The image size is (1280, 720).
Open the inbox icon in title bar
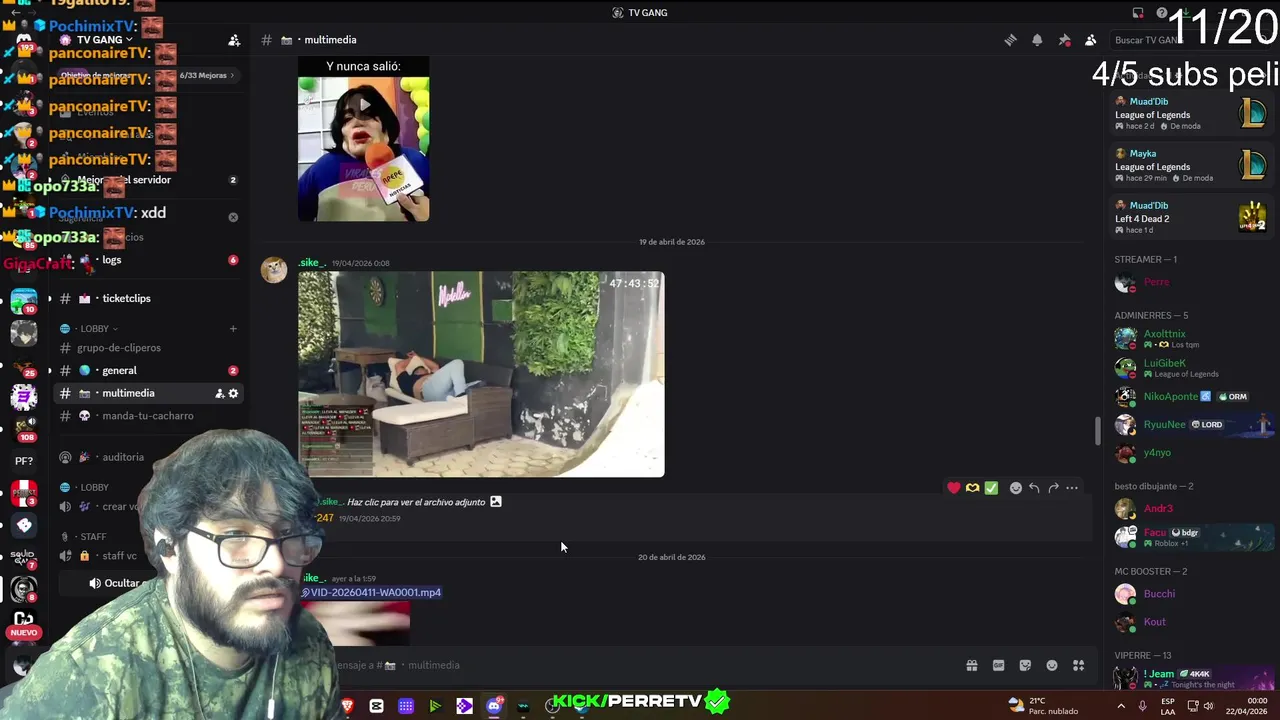1138,13
